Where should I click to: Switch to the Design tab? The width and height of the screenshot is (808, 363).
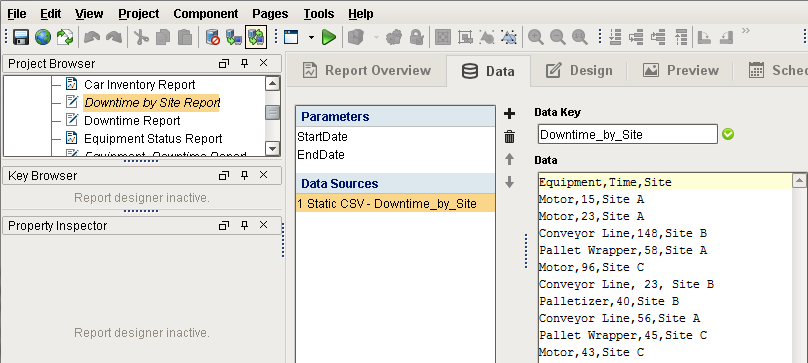579,71
